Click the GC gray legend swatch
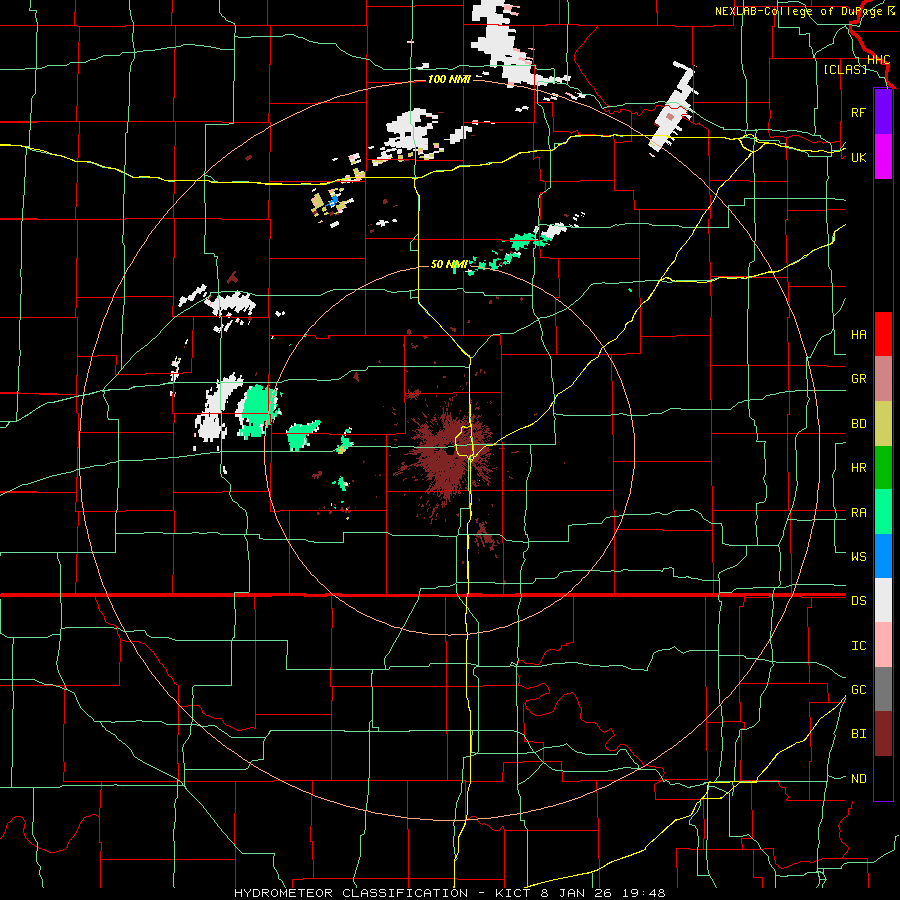 [883, 689]
